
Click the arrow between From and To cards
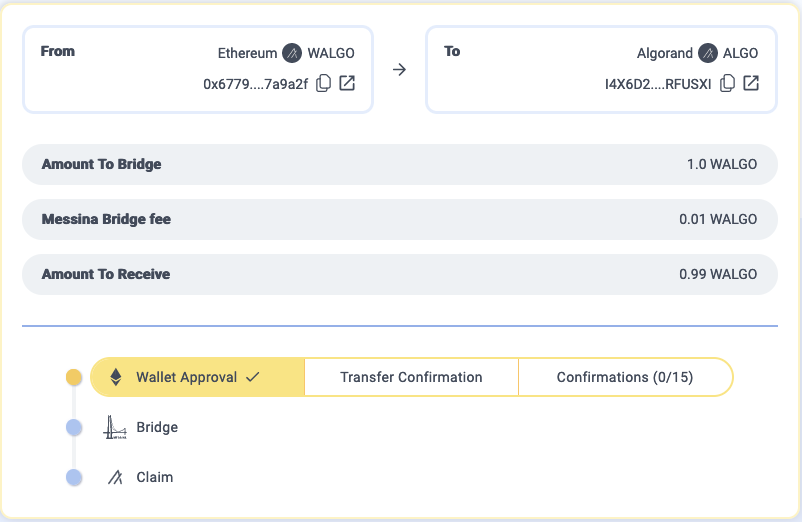click(x=399, y=70)
